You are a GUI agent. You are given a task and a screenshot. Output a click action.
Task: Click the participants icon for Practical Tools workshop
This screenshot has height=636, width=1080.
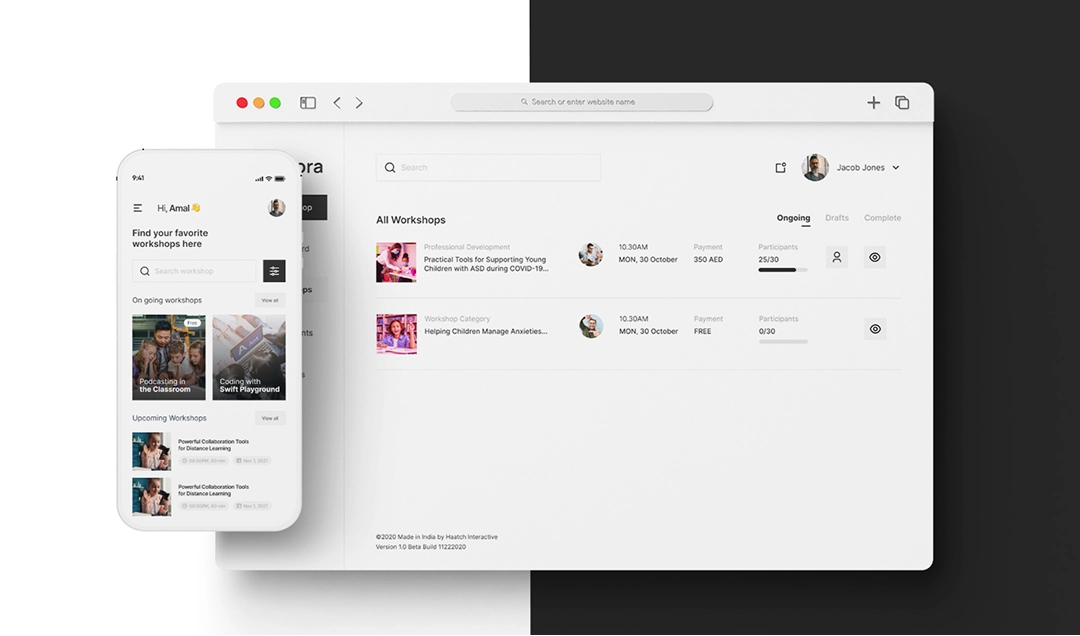click(x=837, y=257)
